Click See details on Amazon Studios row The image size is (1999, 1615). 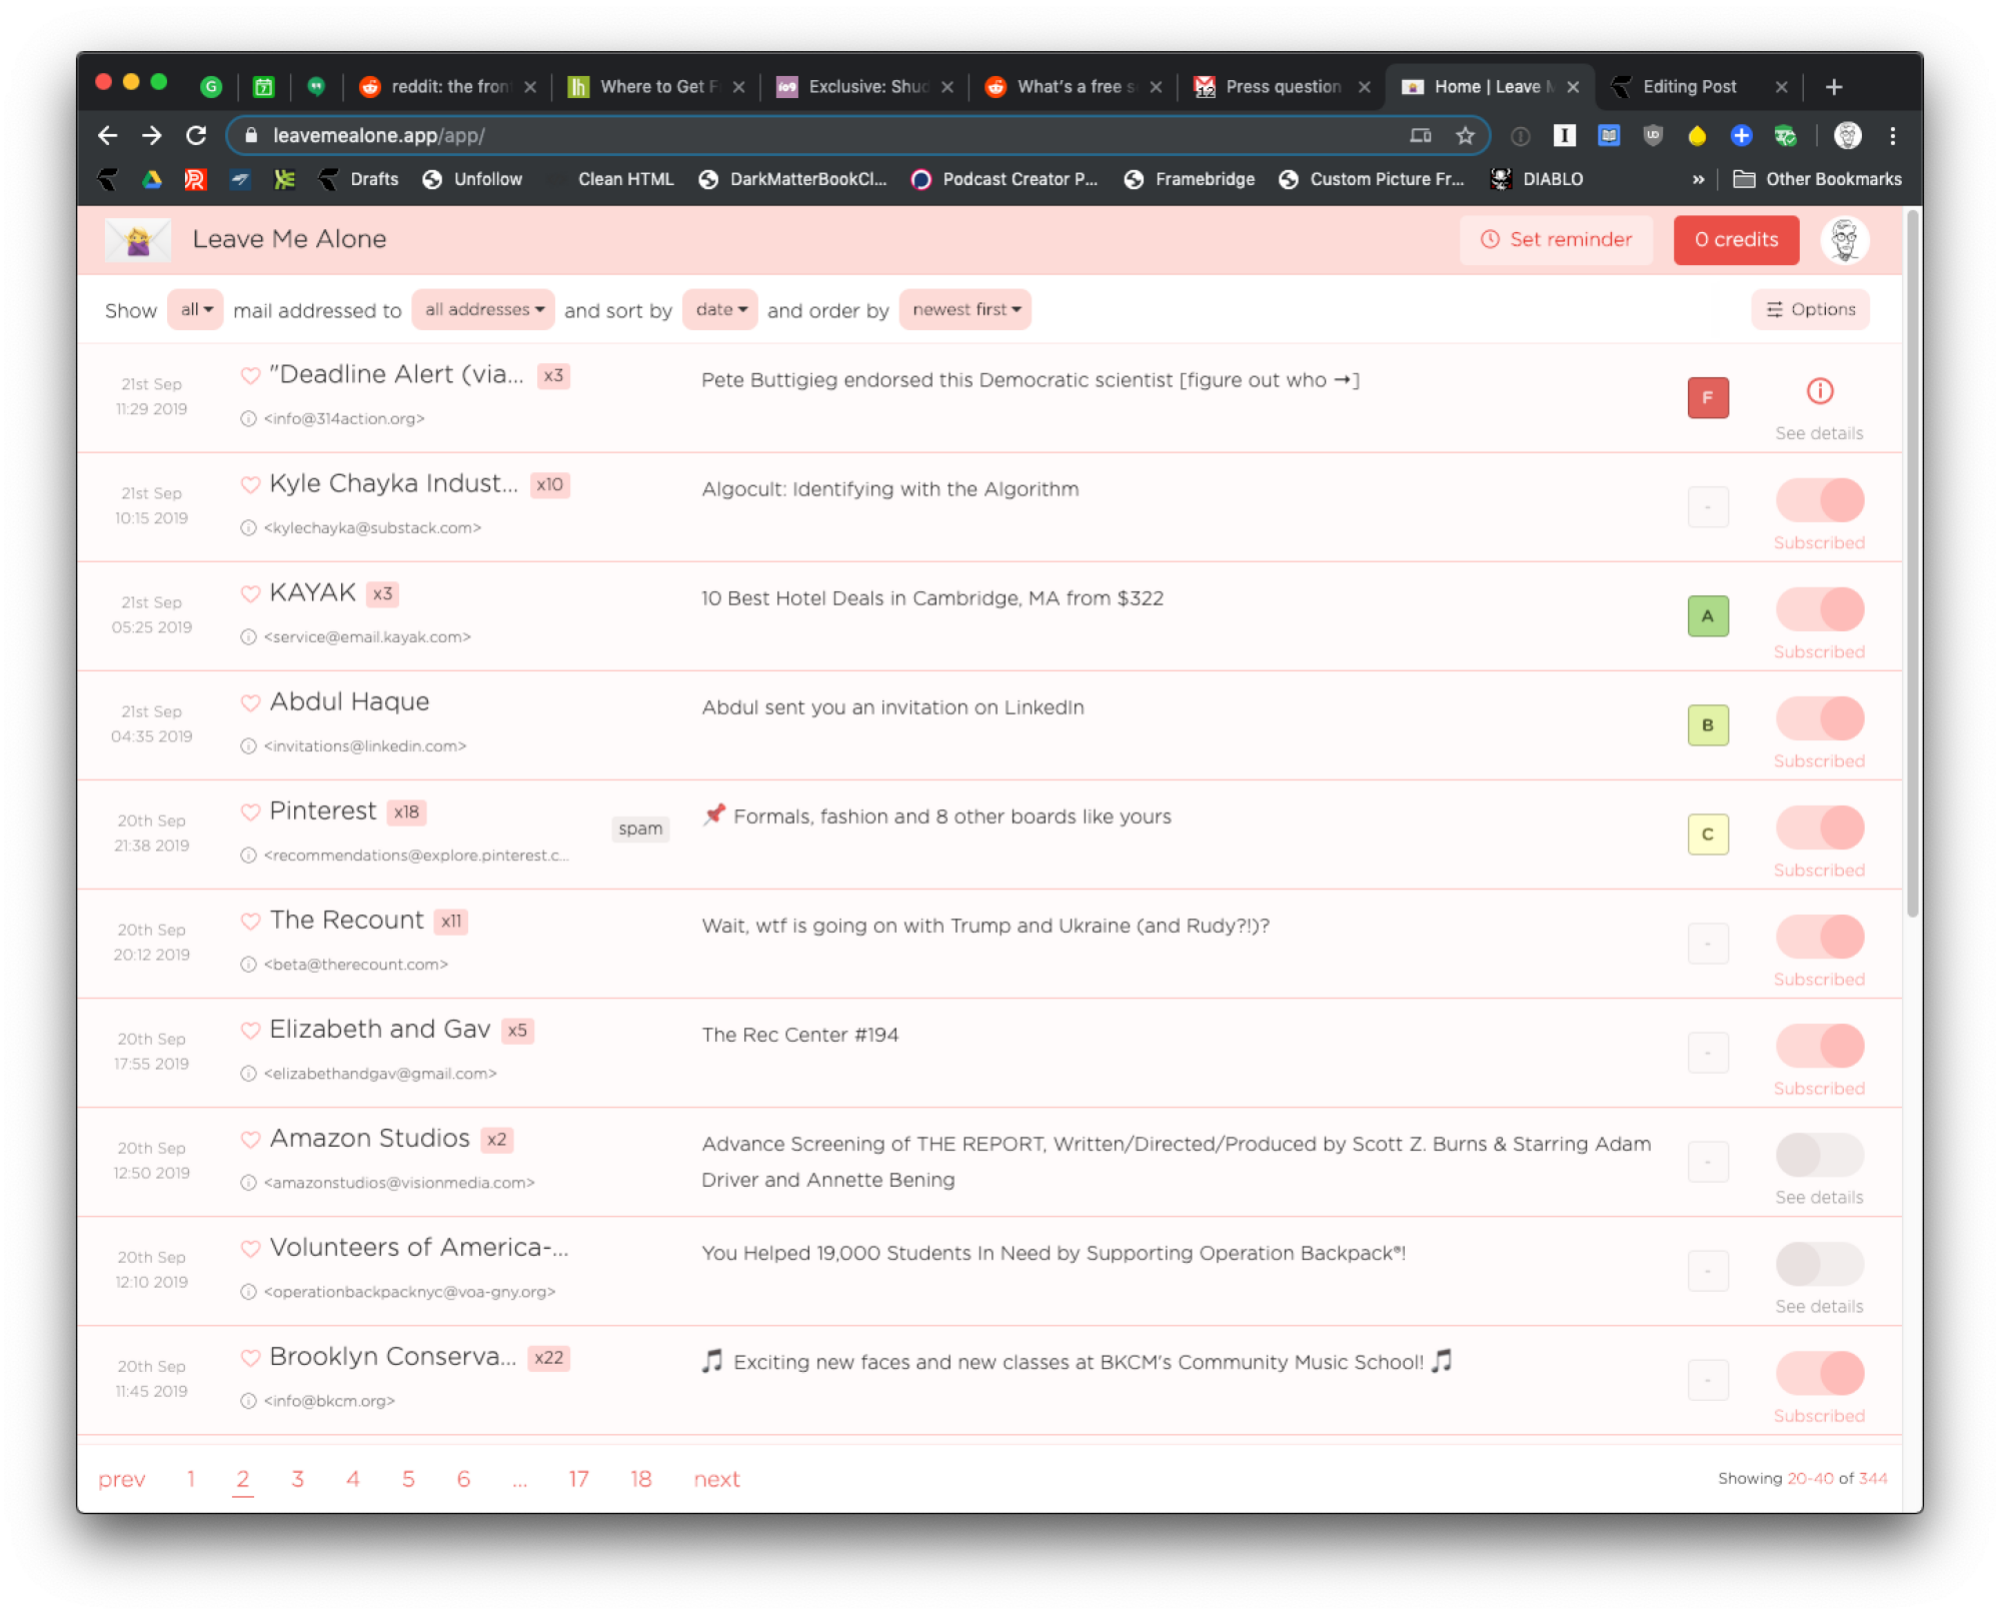1816,1196
